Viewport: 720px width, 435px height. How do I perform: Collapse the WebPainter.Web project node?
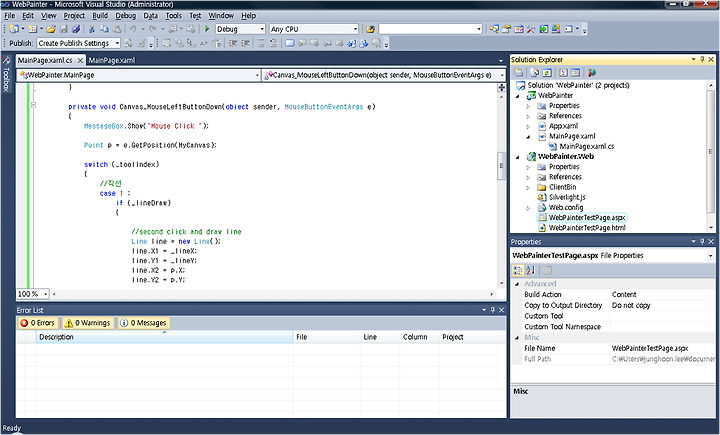click(518, 157)
